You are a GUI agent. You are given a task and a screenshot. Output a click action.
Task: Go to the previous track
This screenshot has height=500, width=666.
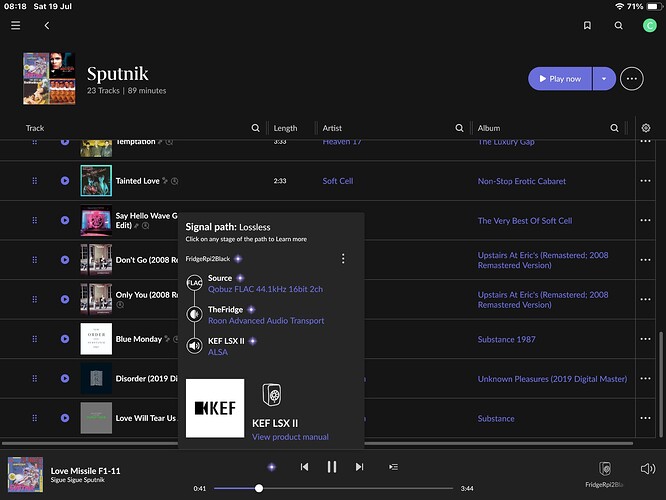pyautogui.click(x=304, y=466)
